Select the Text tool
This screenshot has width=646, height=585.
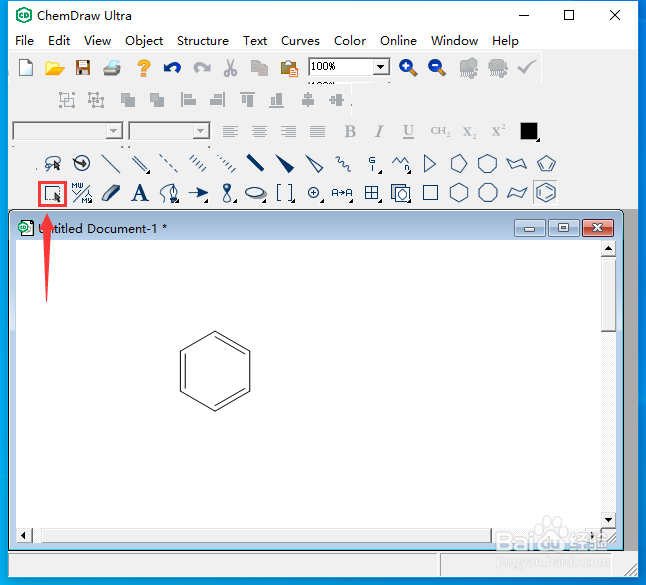pos(140,193)
